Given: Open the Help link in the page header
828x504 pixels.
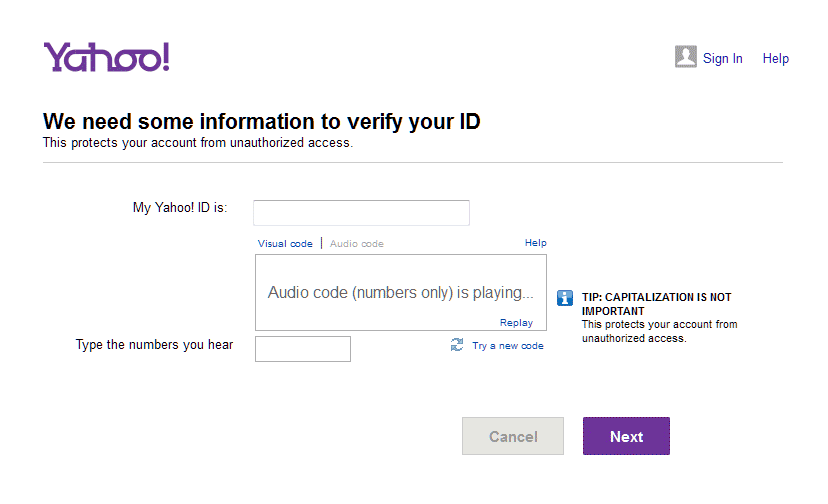Looking at the screenshot, I should pyautogui.click(x=775, y=58).
